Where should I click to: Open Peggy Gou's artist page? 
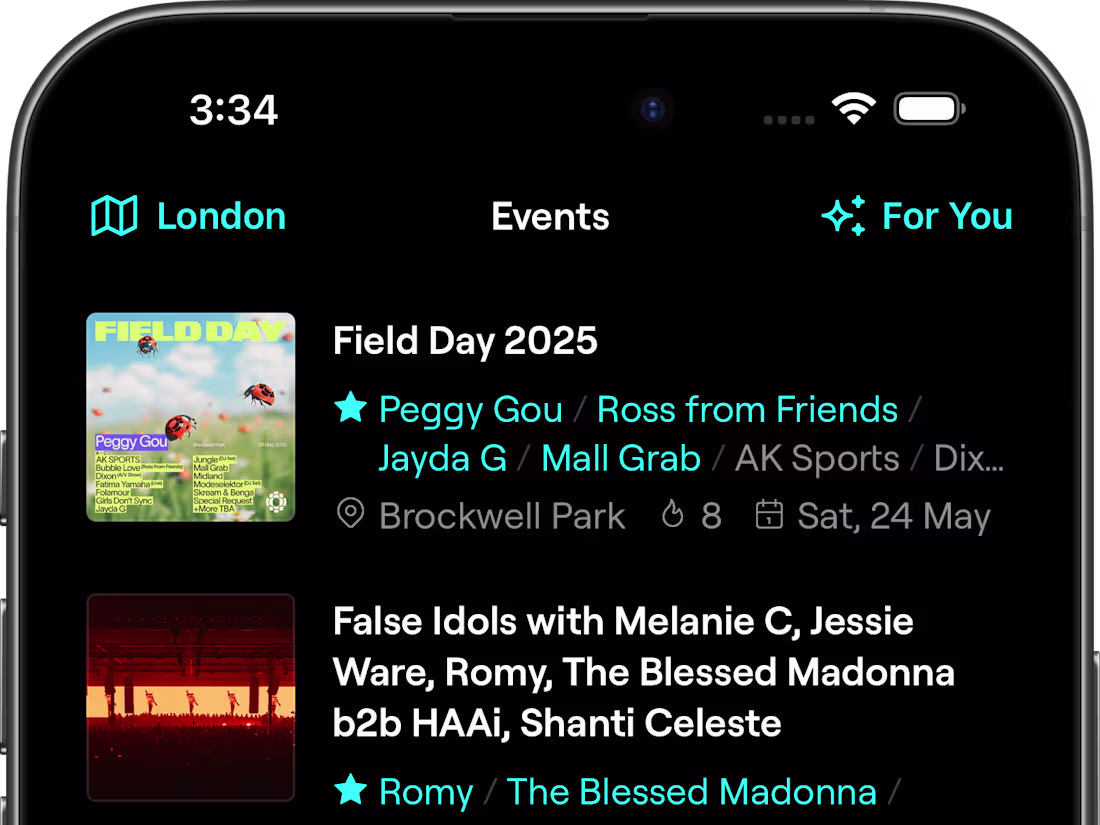coord(470,409)
